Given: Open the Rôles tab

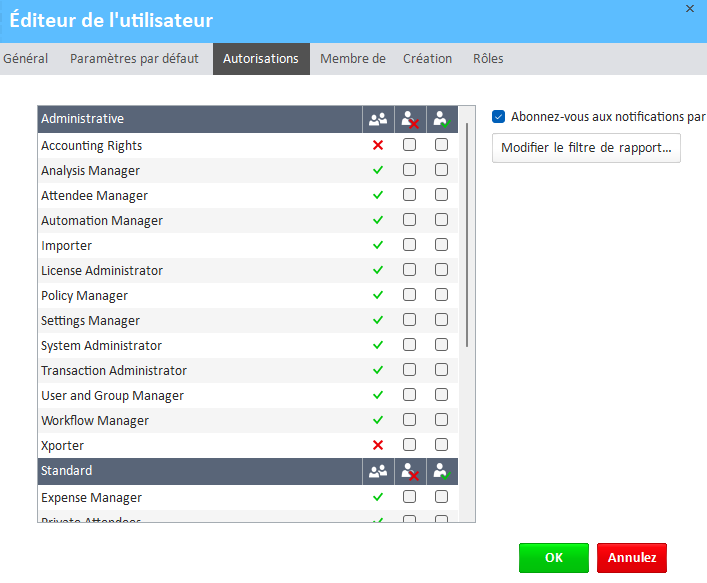Looking at the screenshot, I should click(488, 59).
